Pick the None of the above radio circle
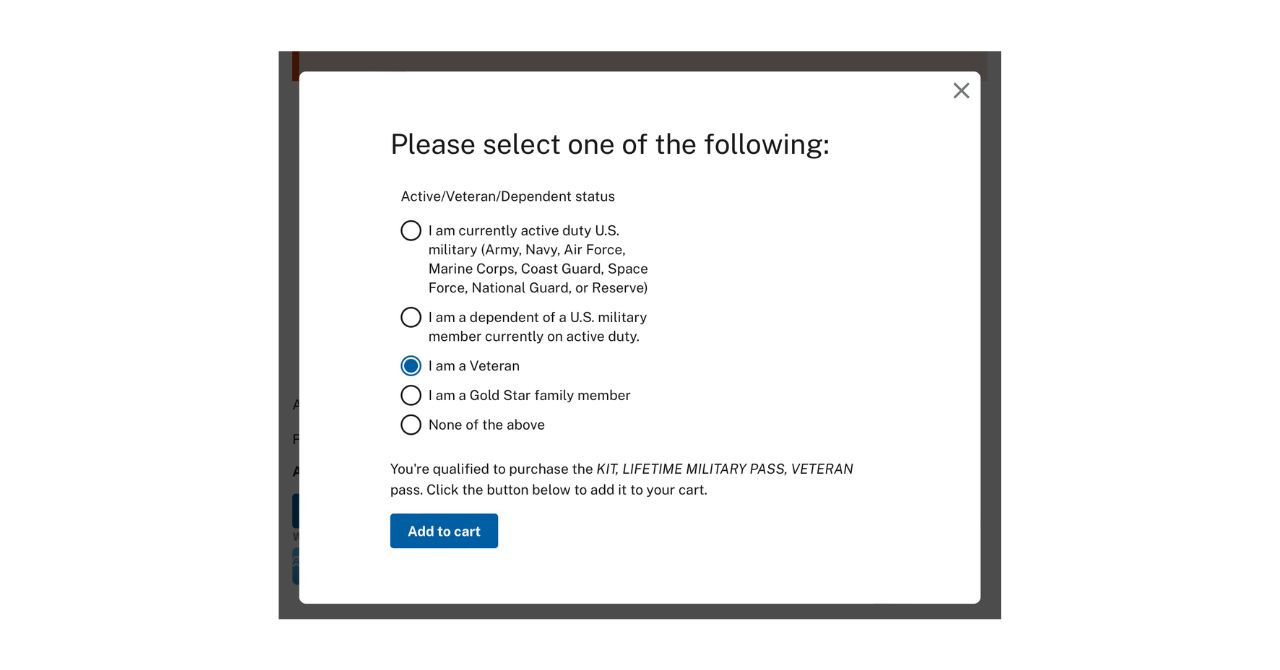 point(411,425)
